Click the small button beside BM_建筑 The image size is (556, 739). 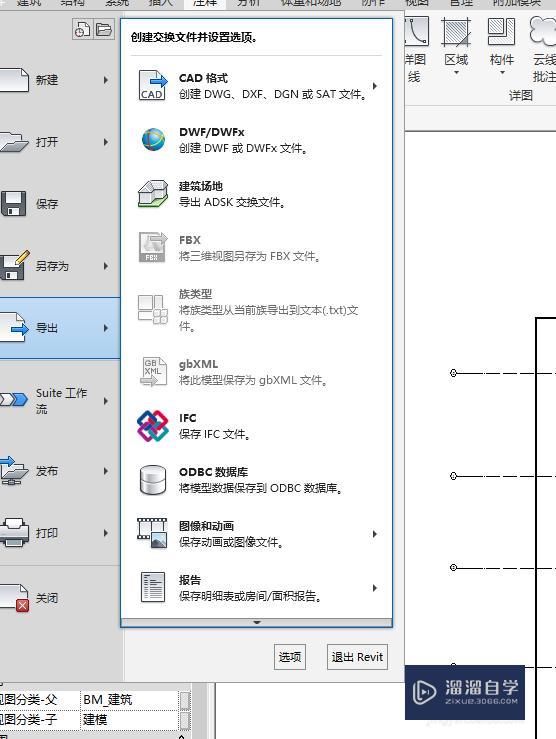point(185,701)
